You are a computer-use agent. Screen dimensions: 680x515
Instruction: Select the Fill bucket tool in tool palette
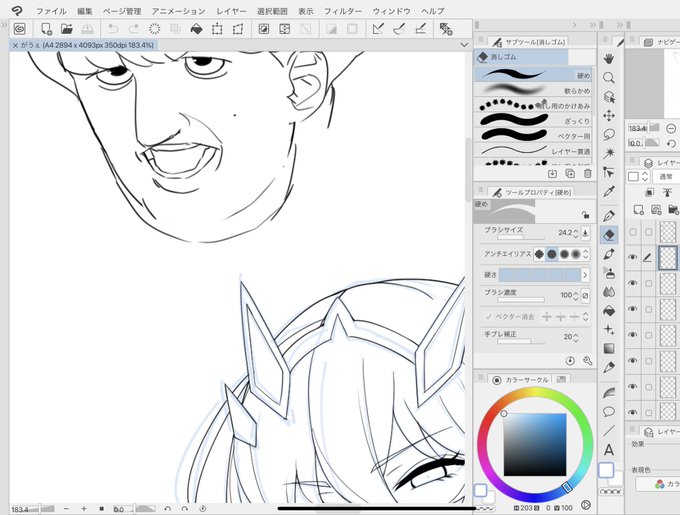(609, 311)
